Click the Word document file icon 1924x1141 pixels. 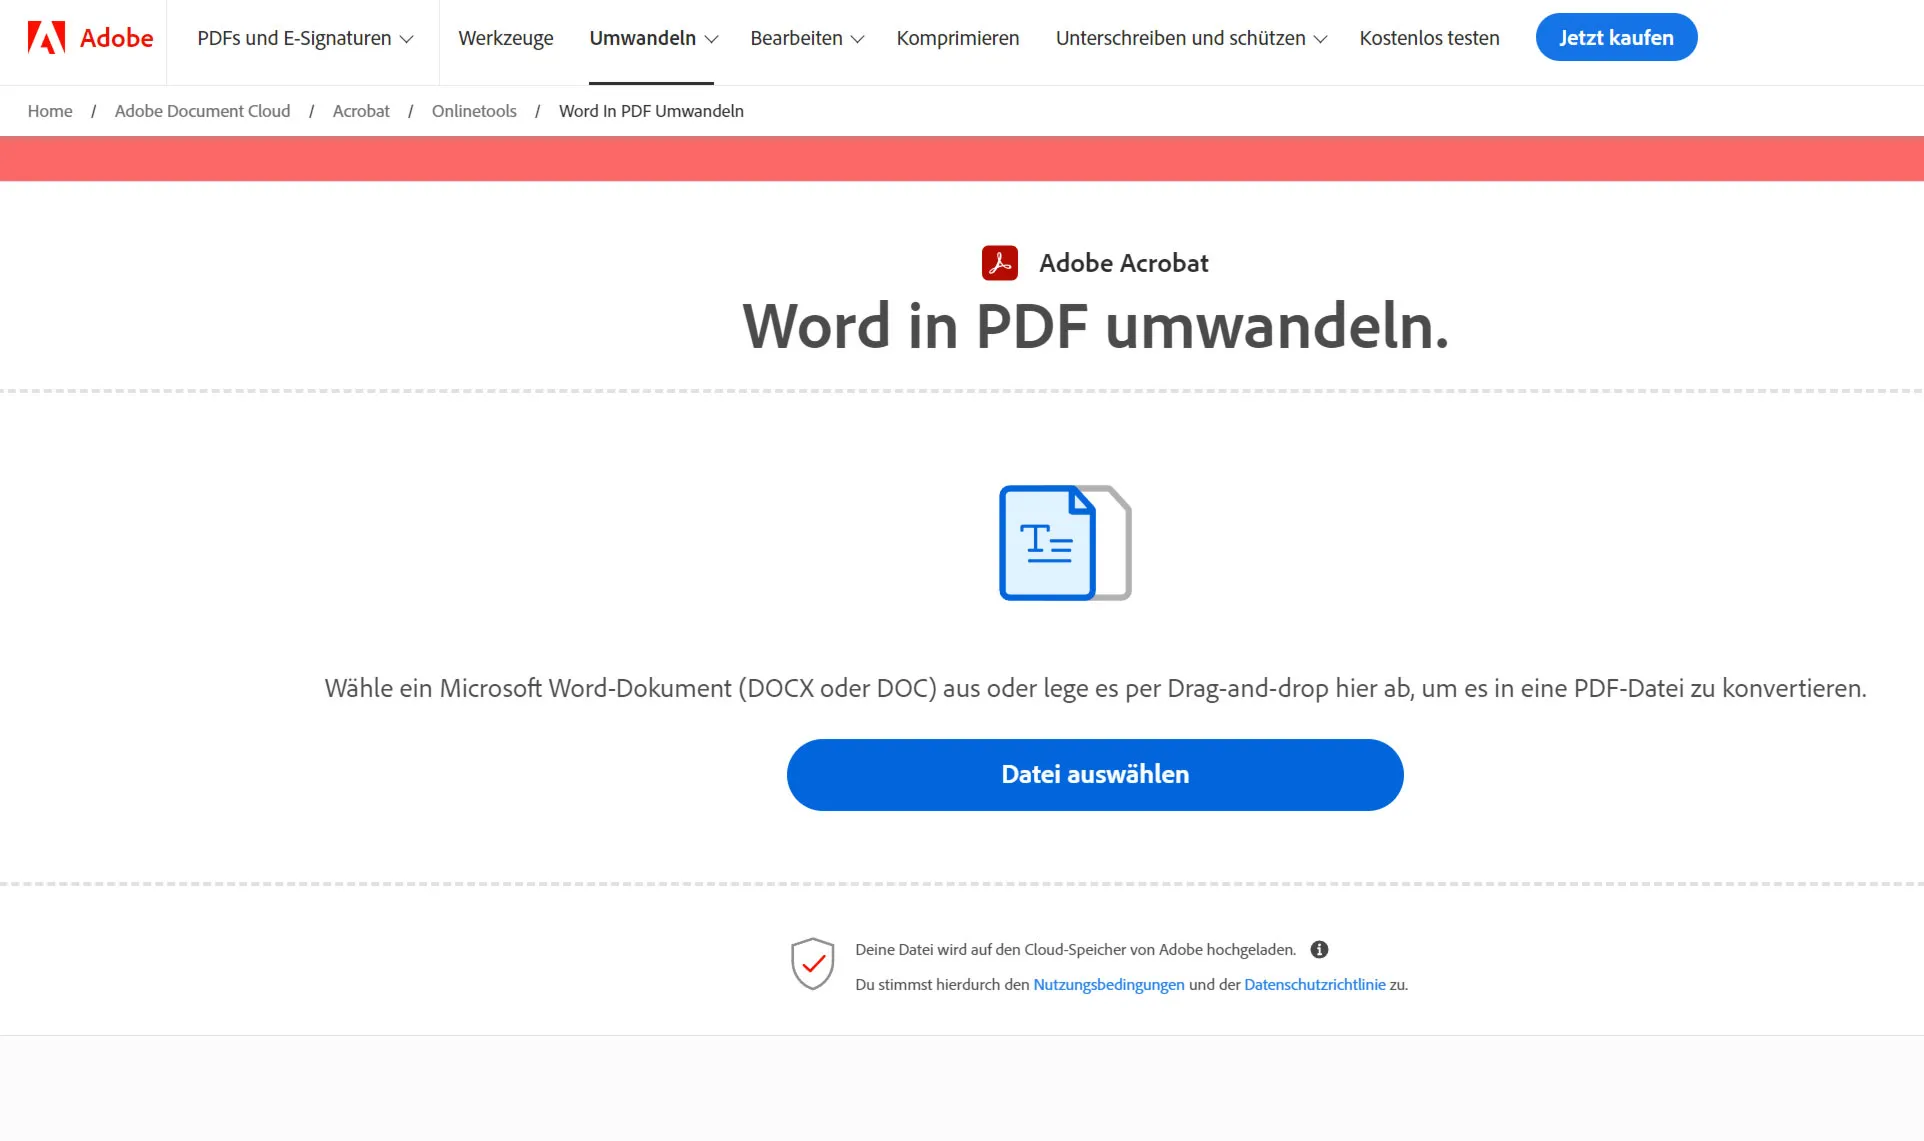click(x=1065, y=543)
